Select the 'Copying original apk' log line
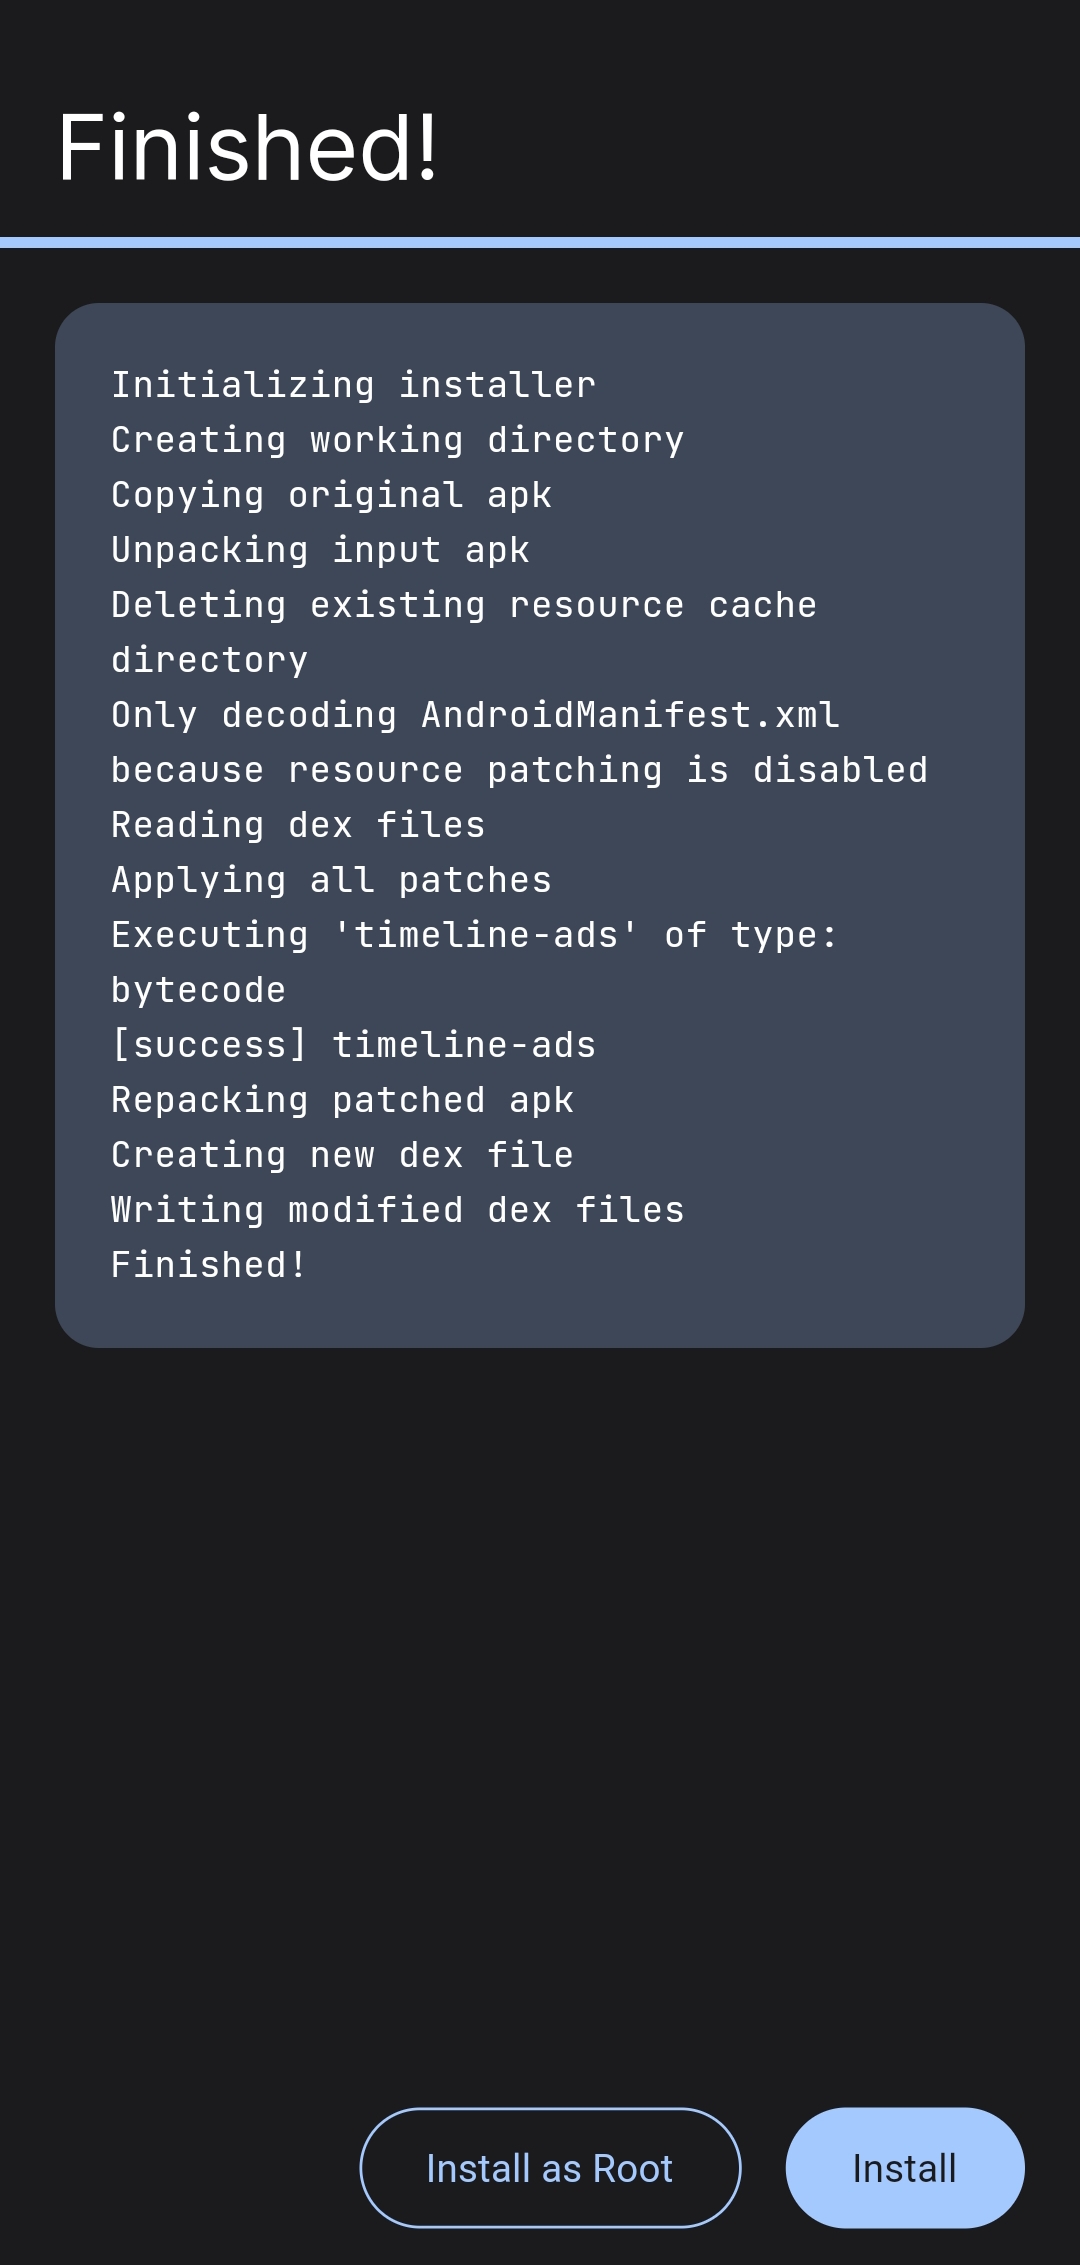The height and width of the screenshot is (2265, 1080). click(x=332, y=494)
